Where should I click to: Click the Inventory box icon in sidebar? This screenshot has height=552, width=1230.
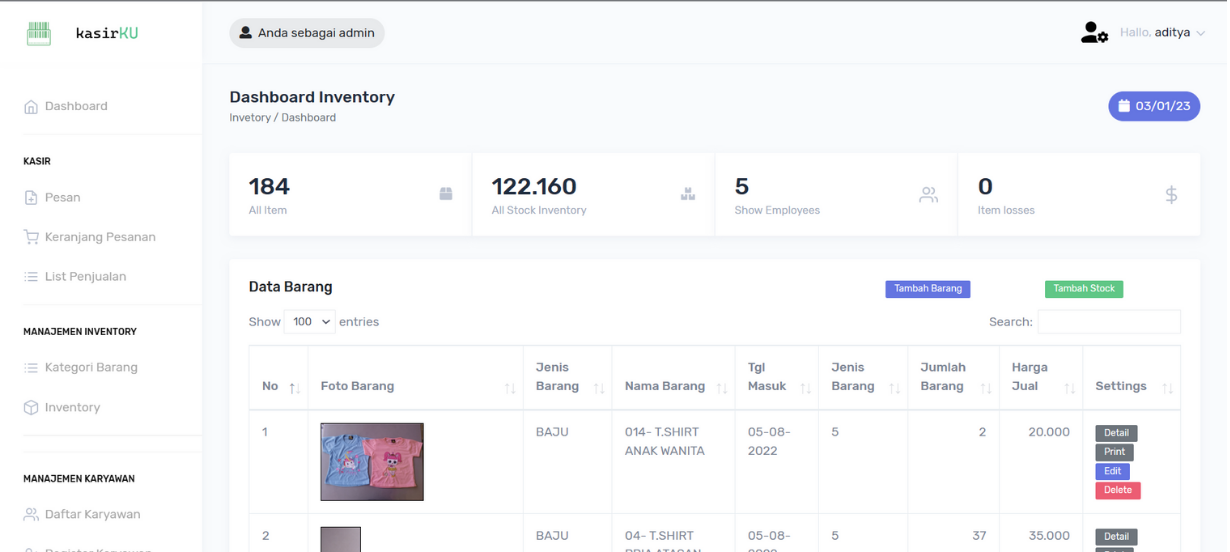(31, 408)
